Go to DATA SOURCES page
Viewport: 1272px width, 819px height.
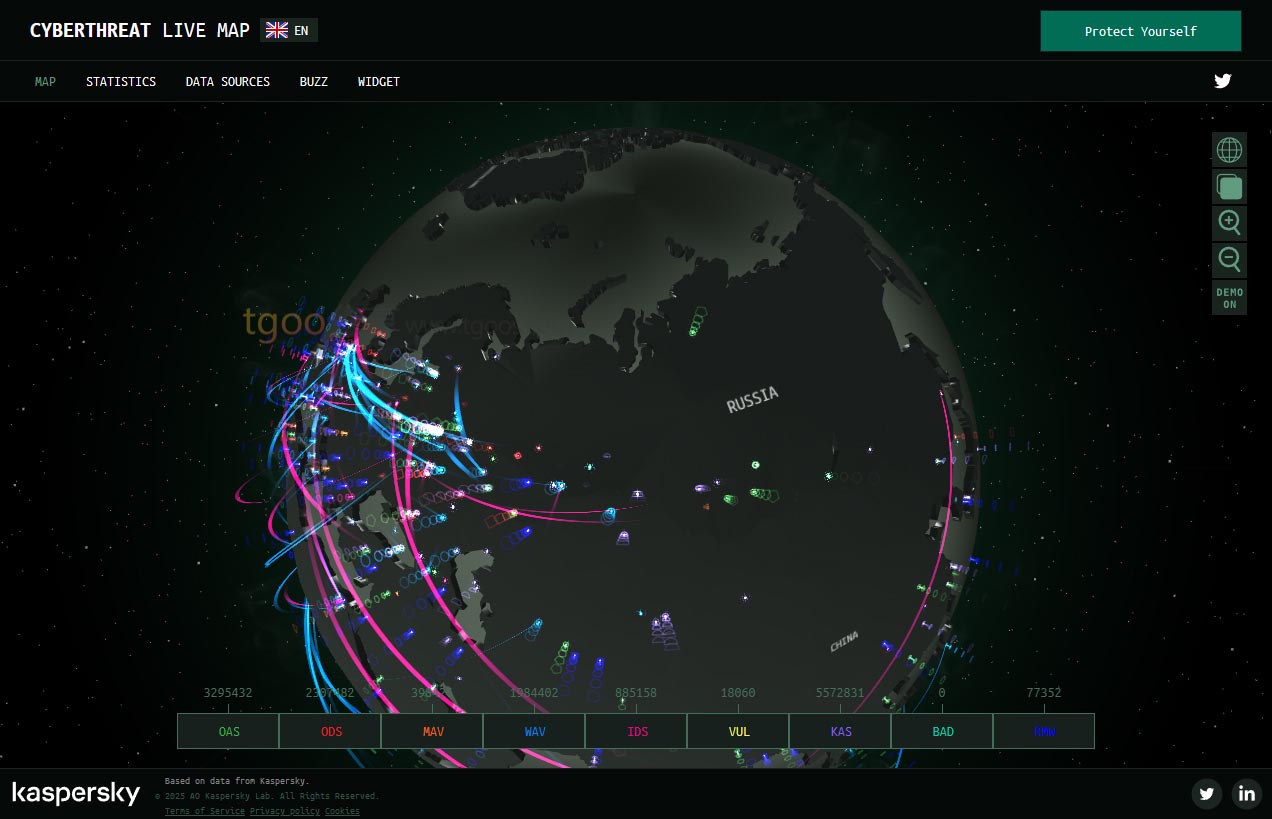(x=227, y=82)
